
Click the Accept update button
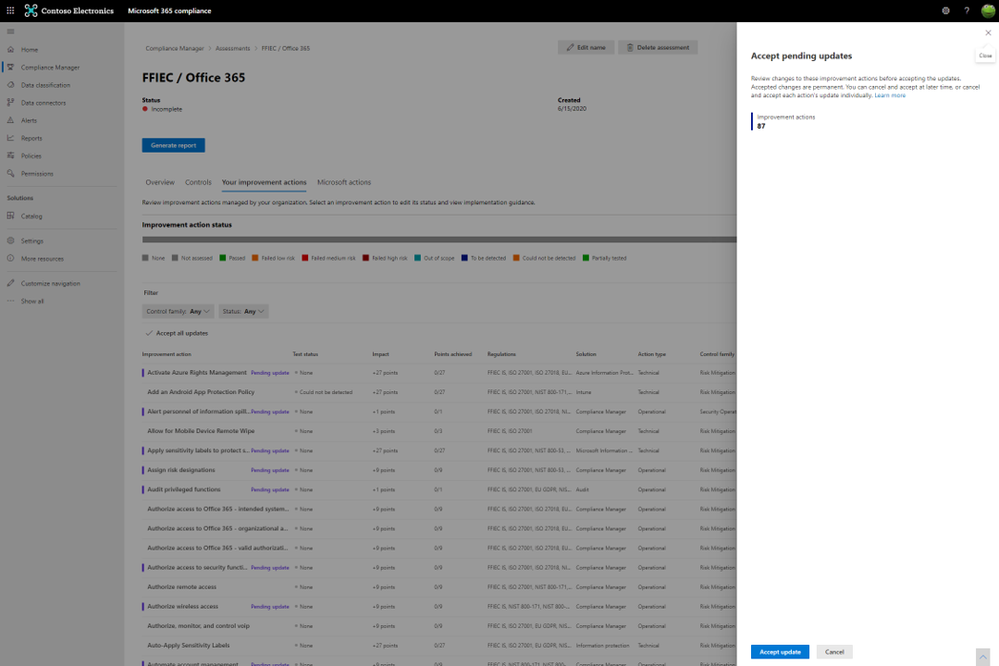[x=780, y=652]
